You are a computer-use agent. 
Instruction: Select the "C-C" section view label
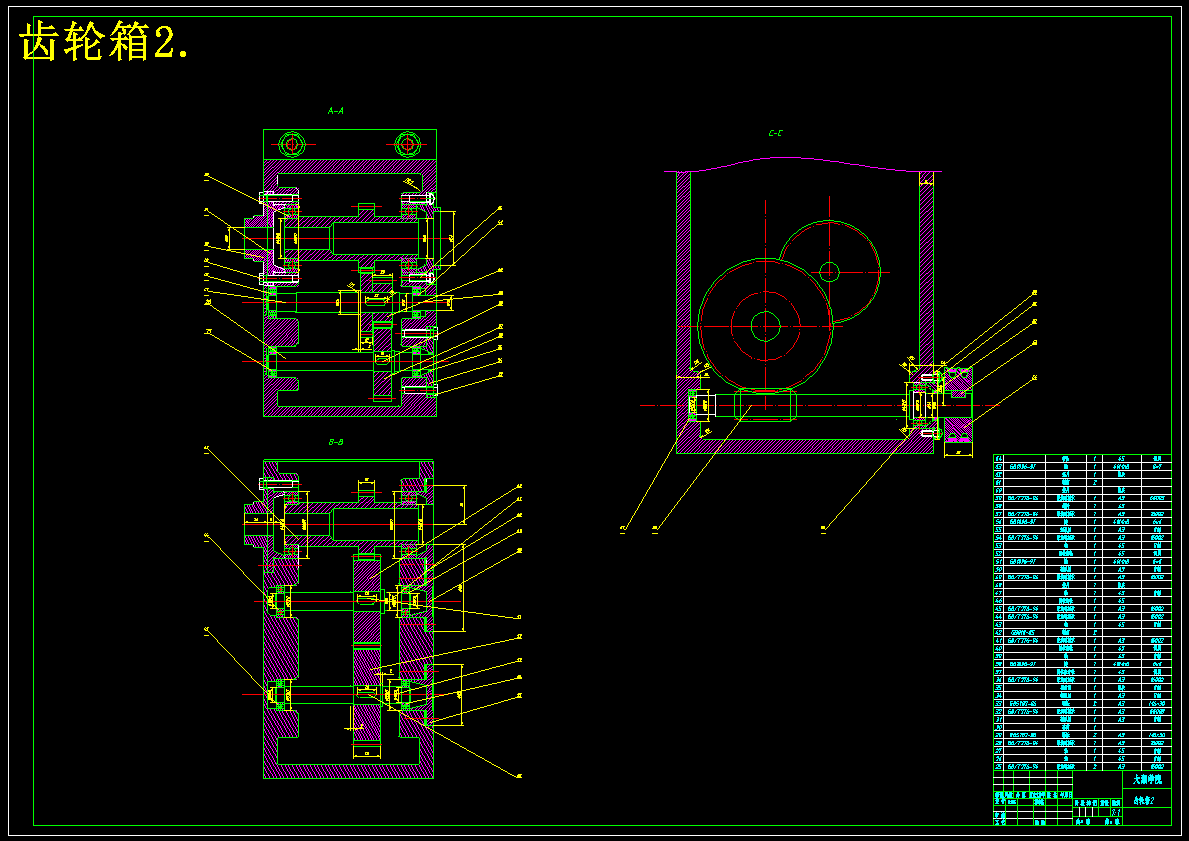[775, 133]
